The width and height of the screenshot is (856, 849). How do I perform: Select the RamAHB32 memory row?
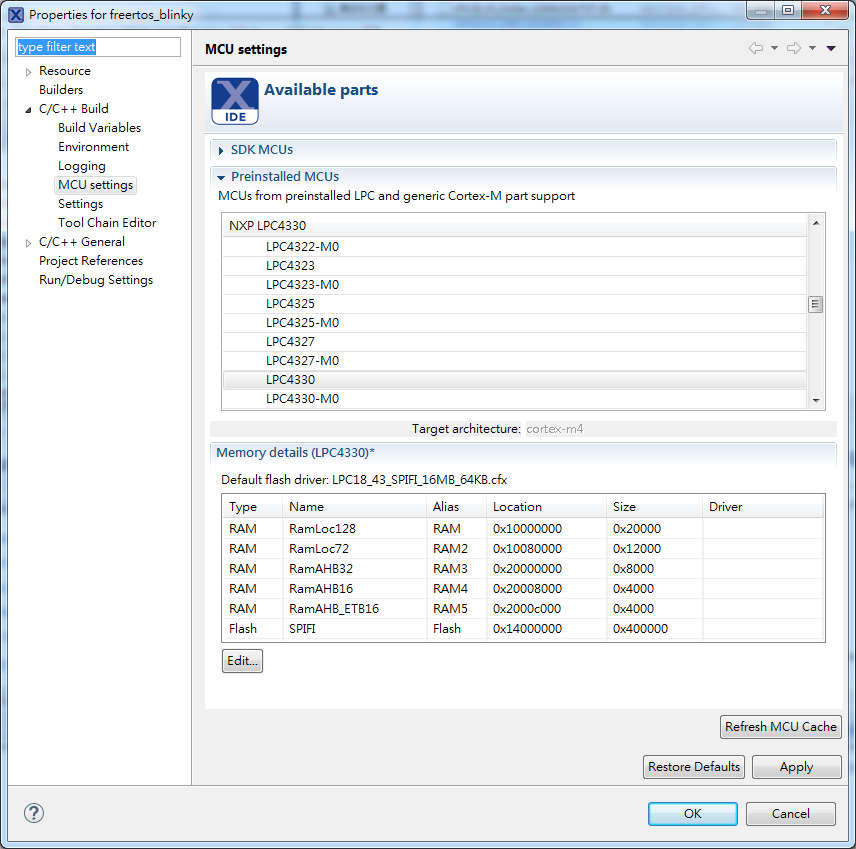click(x=523, y=569)
